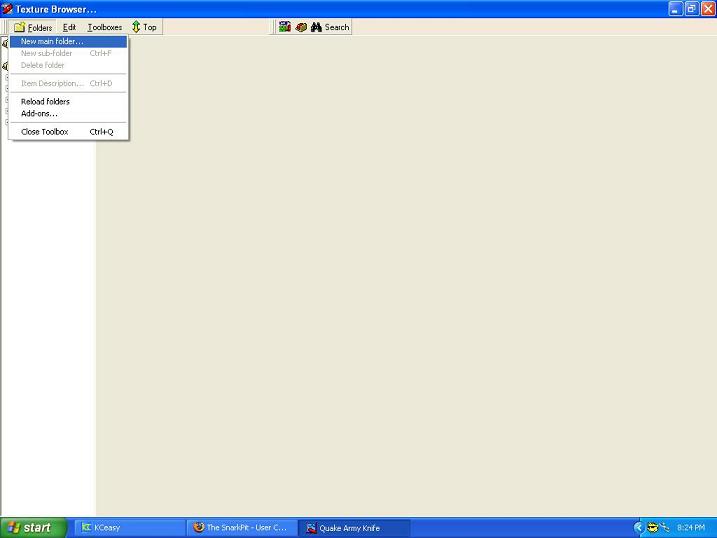The height and width of the screenshot is (538, 717).
Task: Click the Texture Browser title bar icon
Action: coord(8,9)
